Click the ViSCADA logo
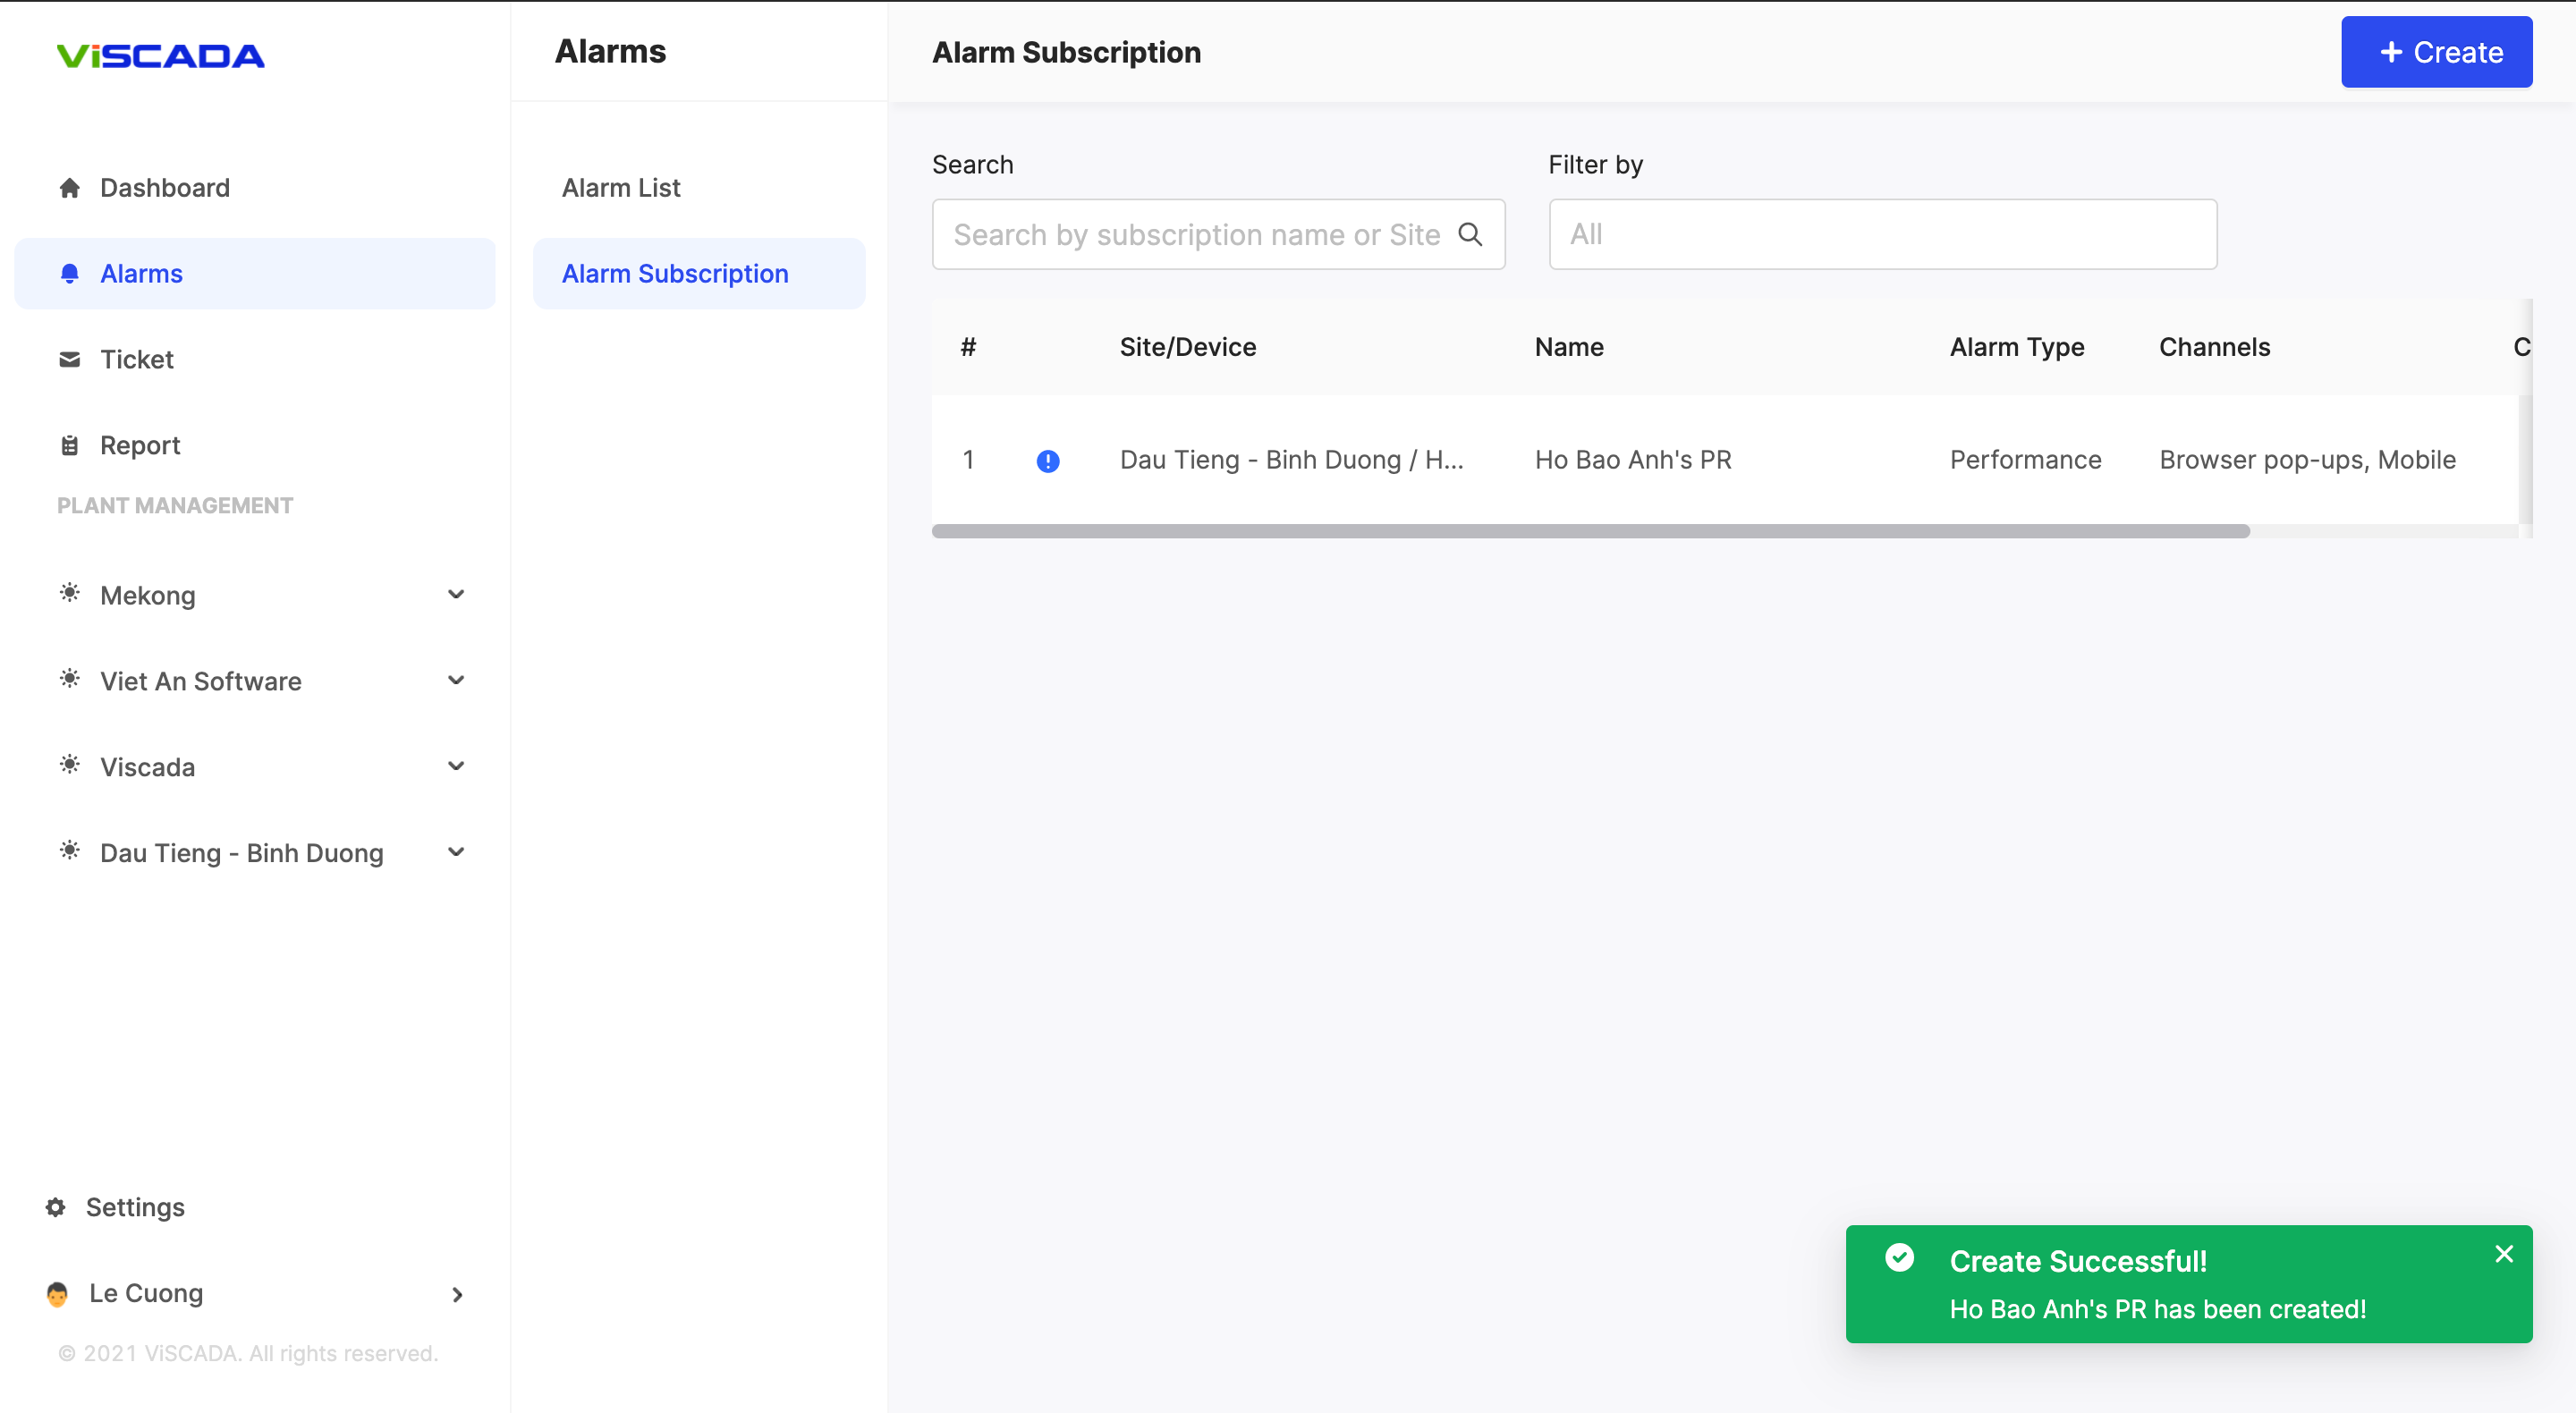The width and height of the screenshot is (2576, 1413). point(160,56)
